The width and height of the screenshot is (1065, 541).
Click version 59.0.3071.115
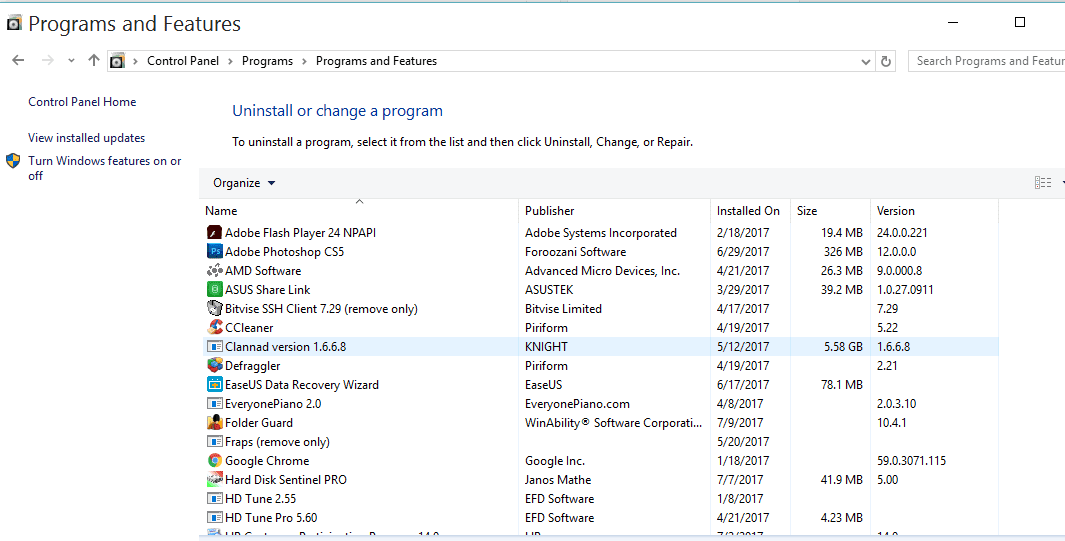click(911, 460)
